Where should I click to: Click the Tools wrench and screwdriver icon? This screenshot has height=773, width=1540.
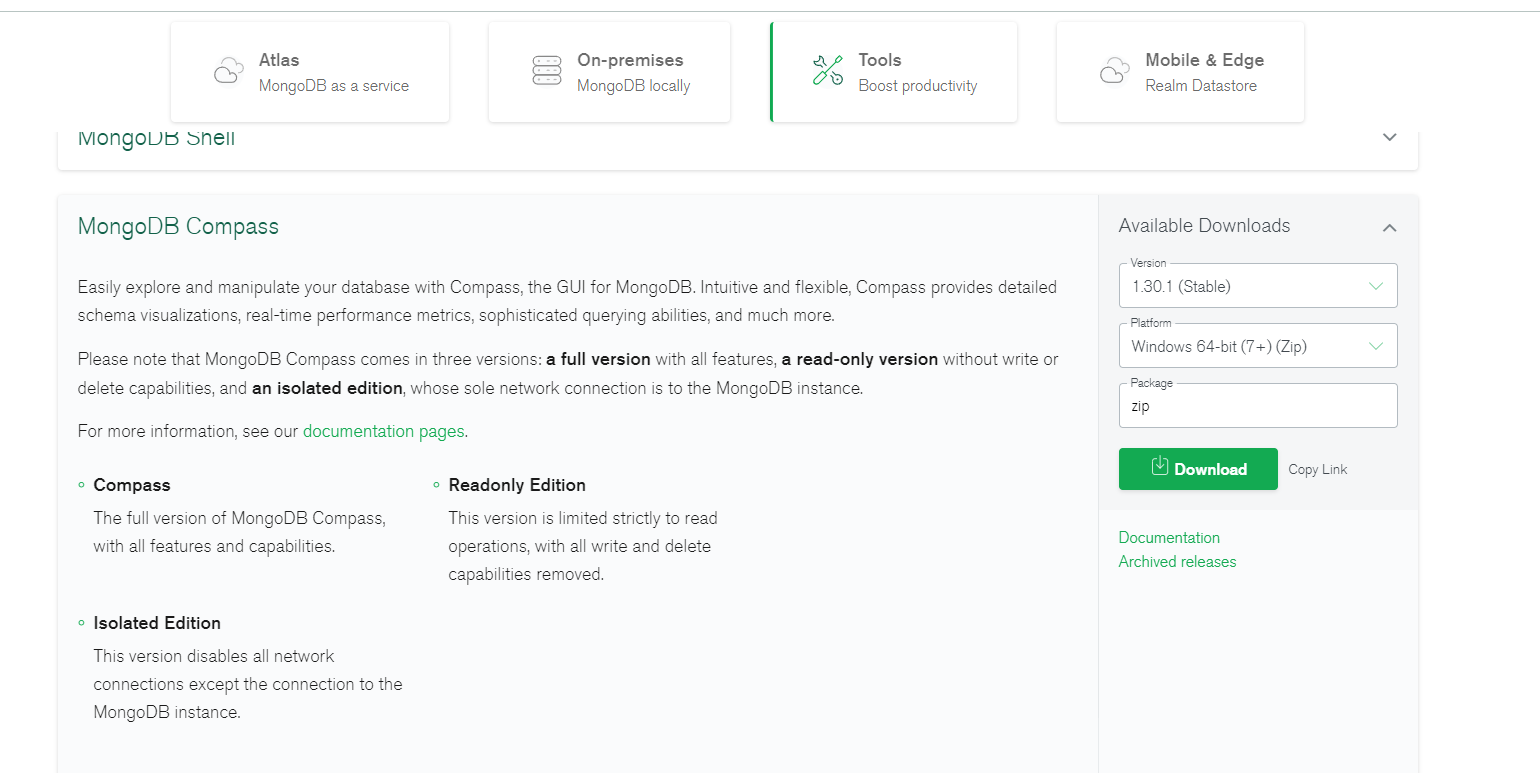pyautogui.click(x=827, y=71)
